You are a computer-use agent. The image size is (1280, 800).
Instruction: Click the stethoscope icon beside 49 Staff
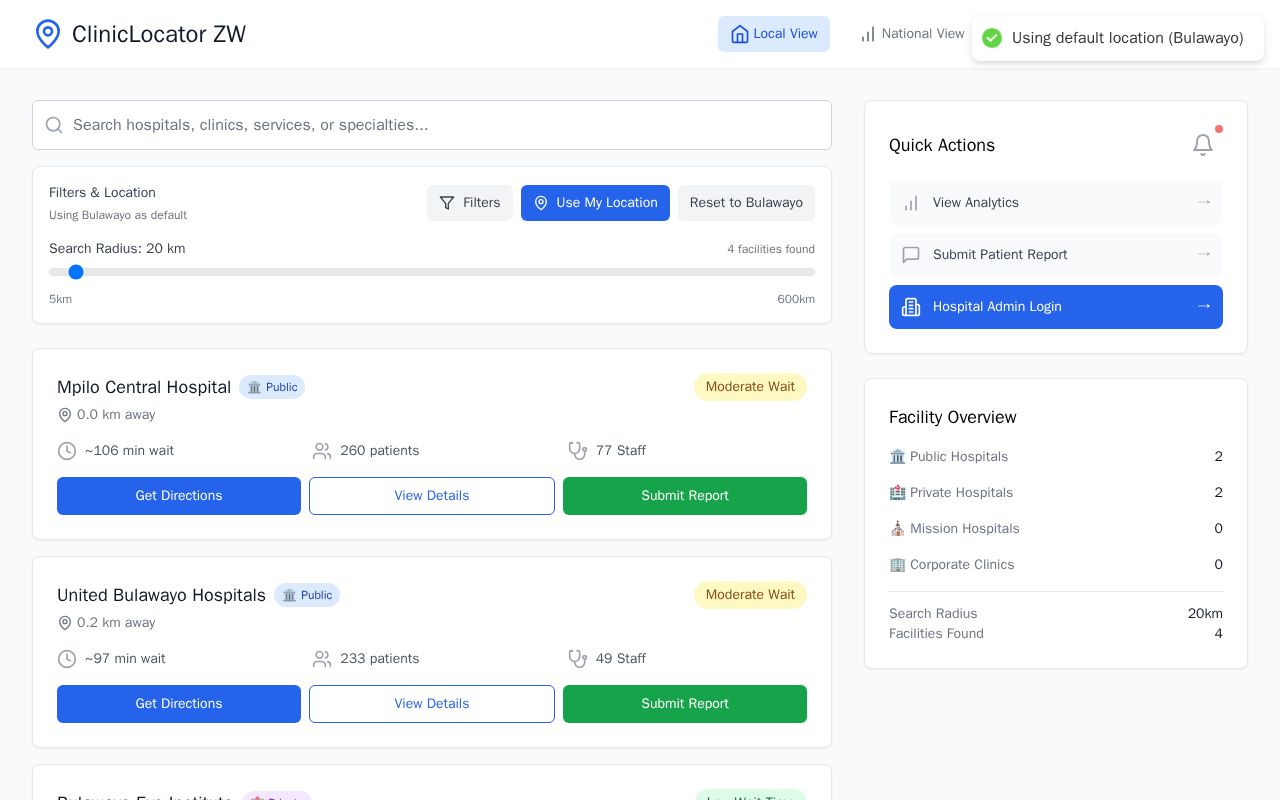578,659
